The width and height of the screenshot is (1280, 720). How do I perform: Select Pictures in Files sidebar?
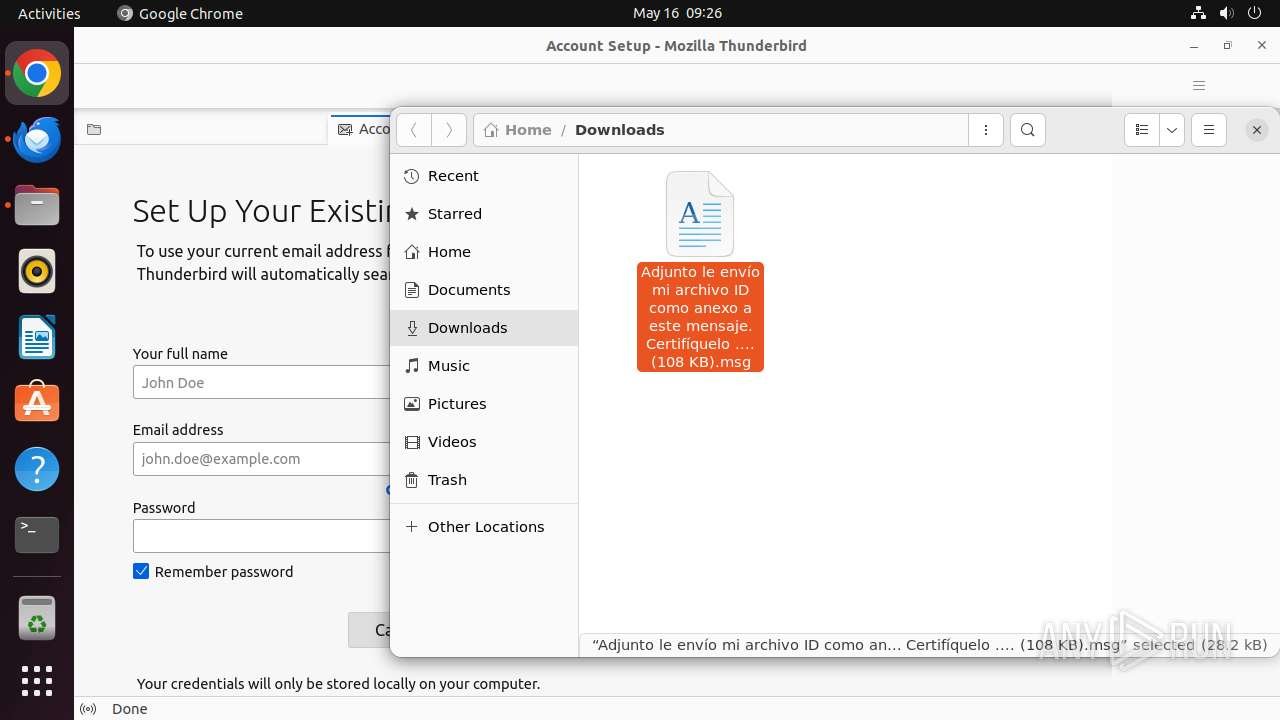pyautogui.click(x=484, y=404)
